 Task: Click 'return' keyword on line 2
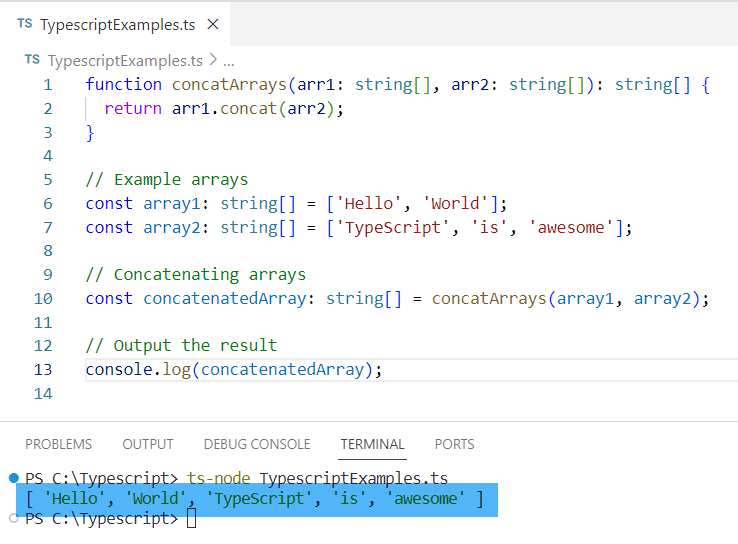click(133, 109)
